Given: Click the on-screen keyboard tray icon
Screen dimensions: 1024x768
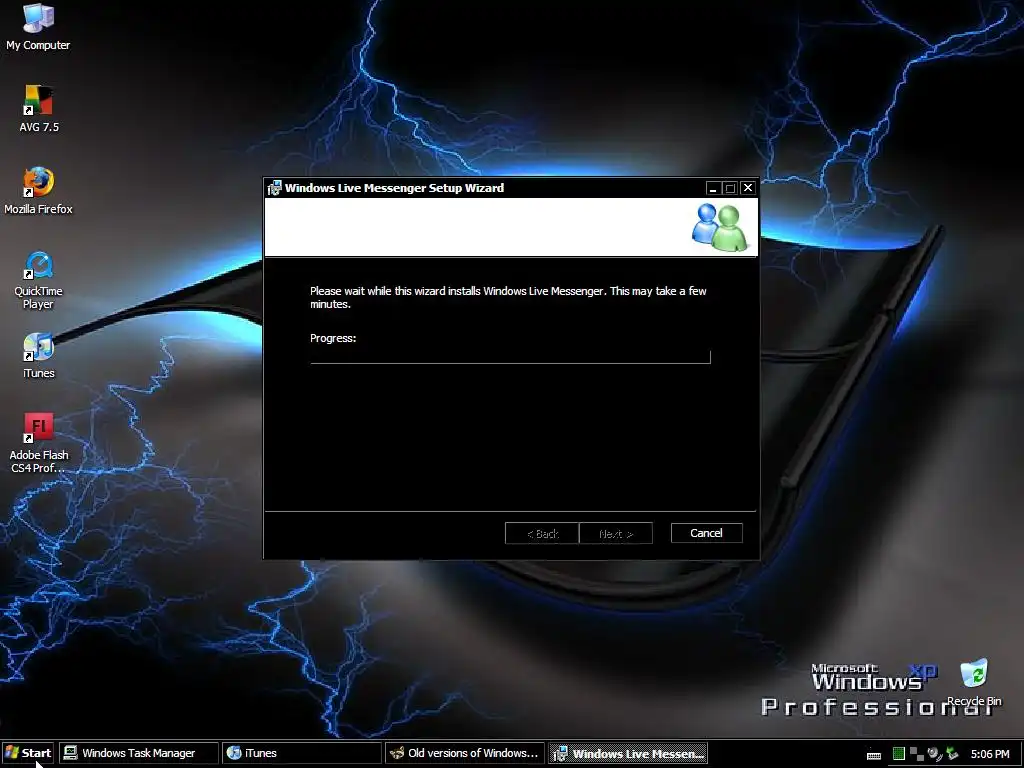Looking at the screenshot, I should 874,754.
